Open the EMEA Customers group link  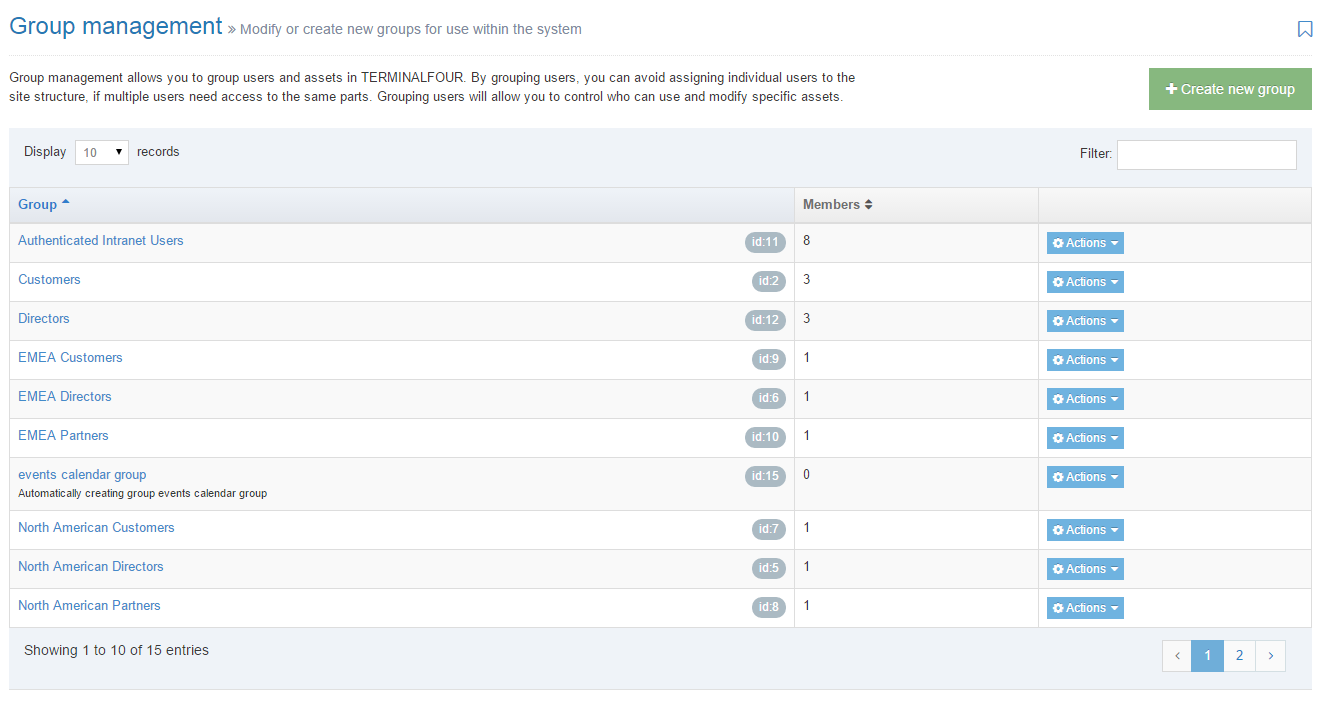(x=70, y=358)
